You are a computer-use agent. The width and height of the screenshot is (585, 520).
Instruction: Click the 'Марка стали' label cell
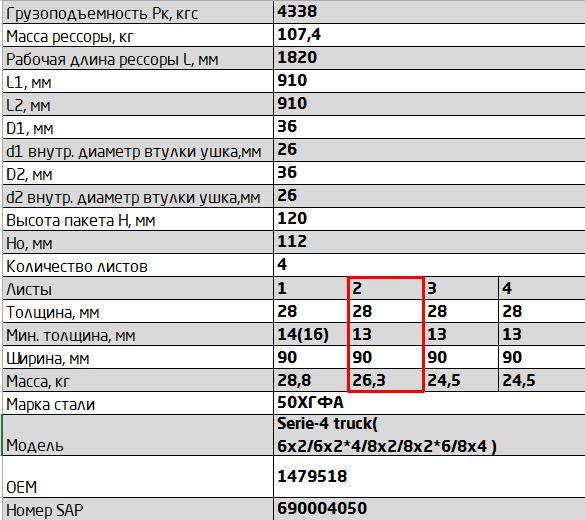coord(138,403)
